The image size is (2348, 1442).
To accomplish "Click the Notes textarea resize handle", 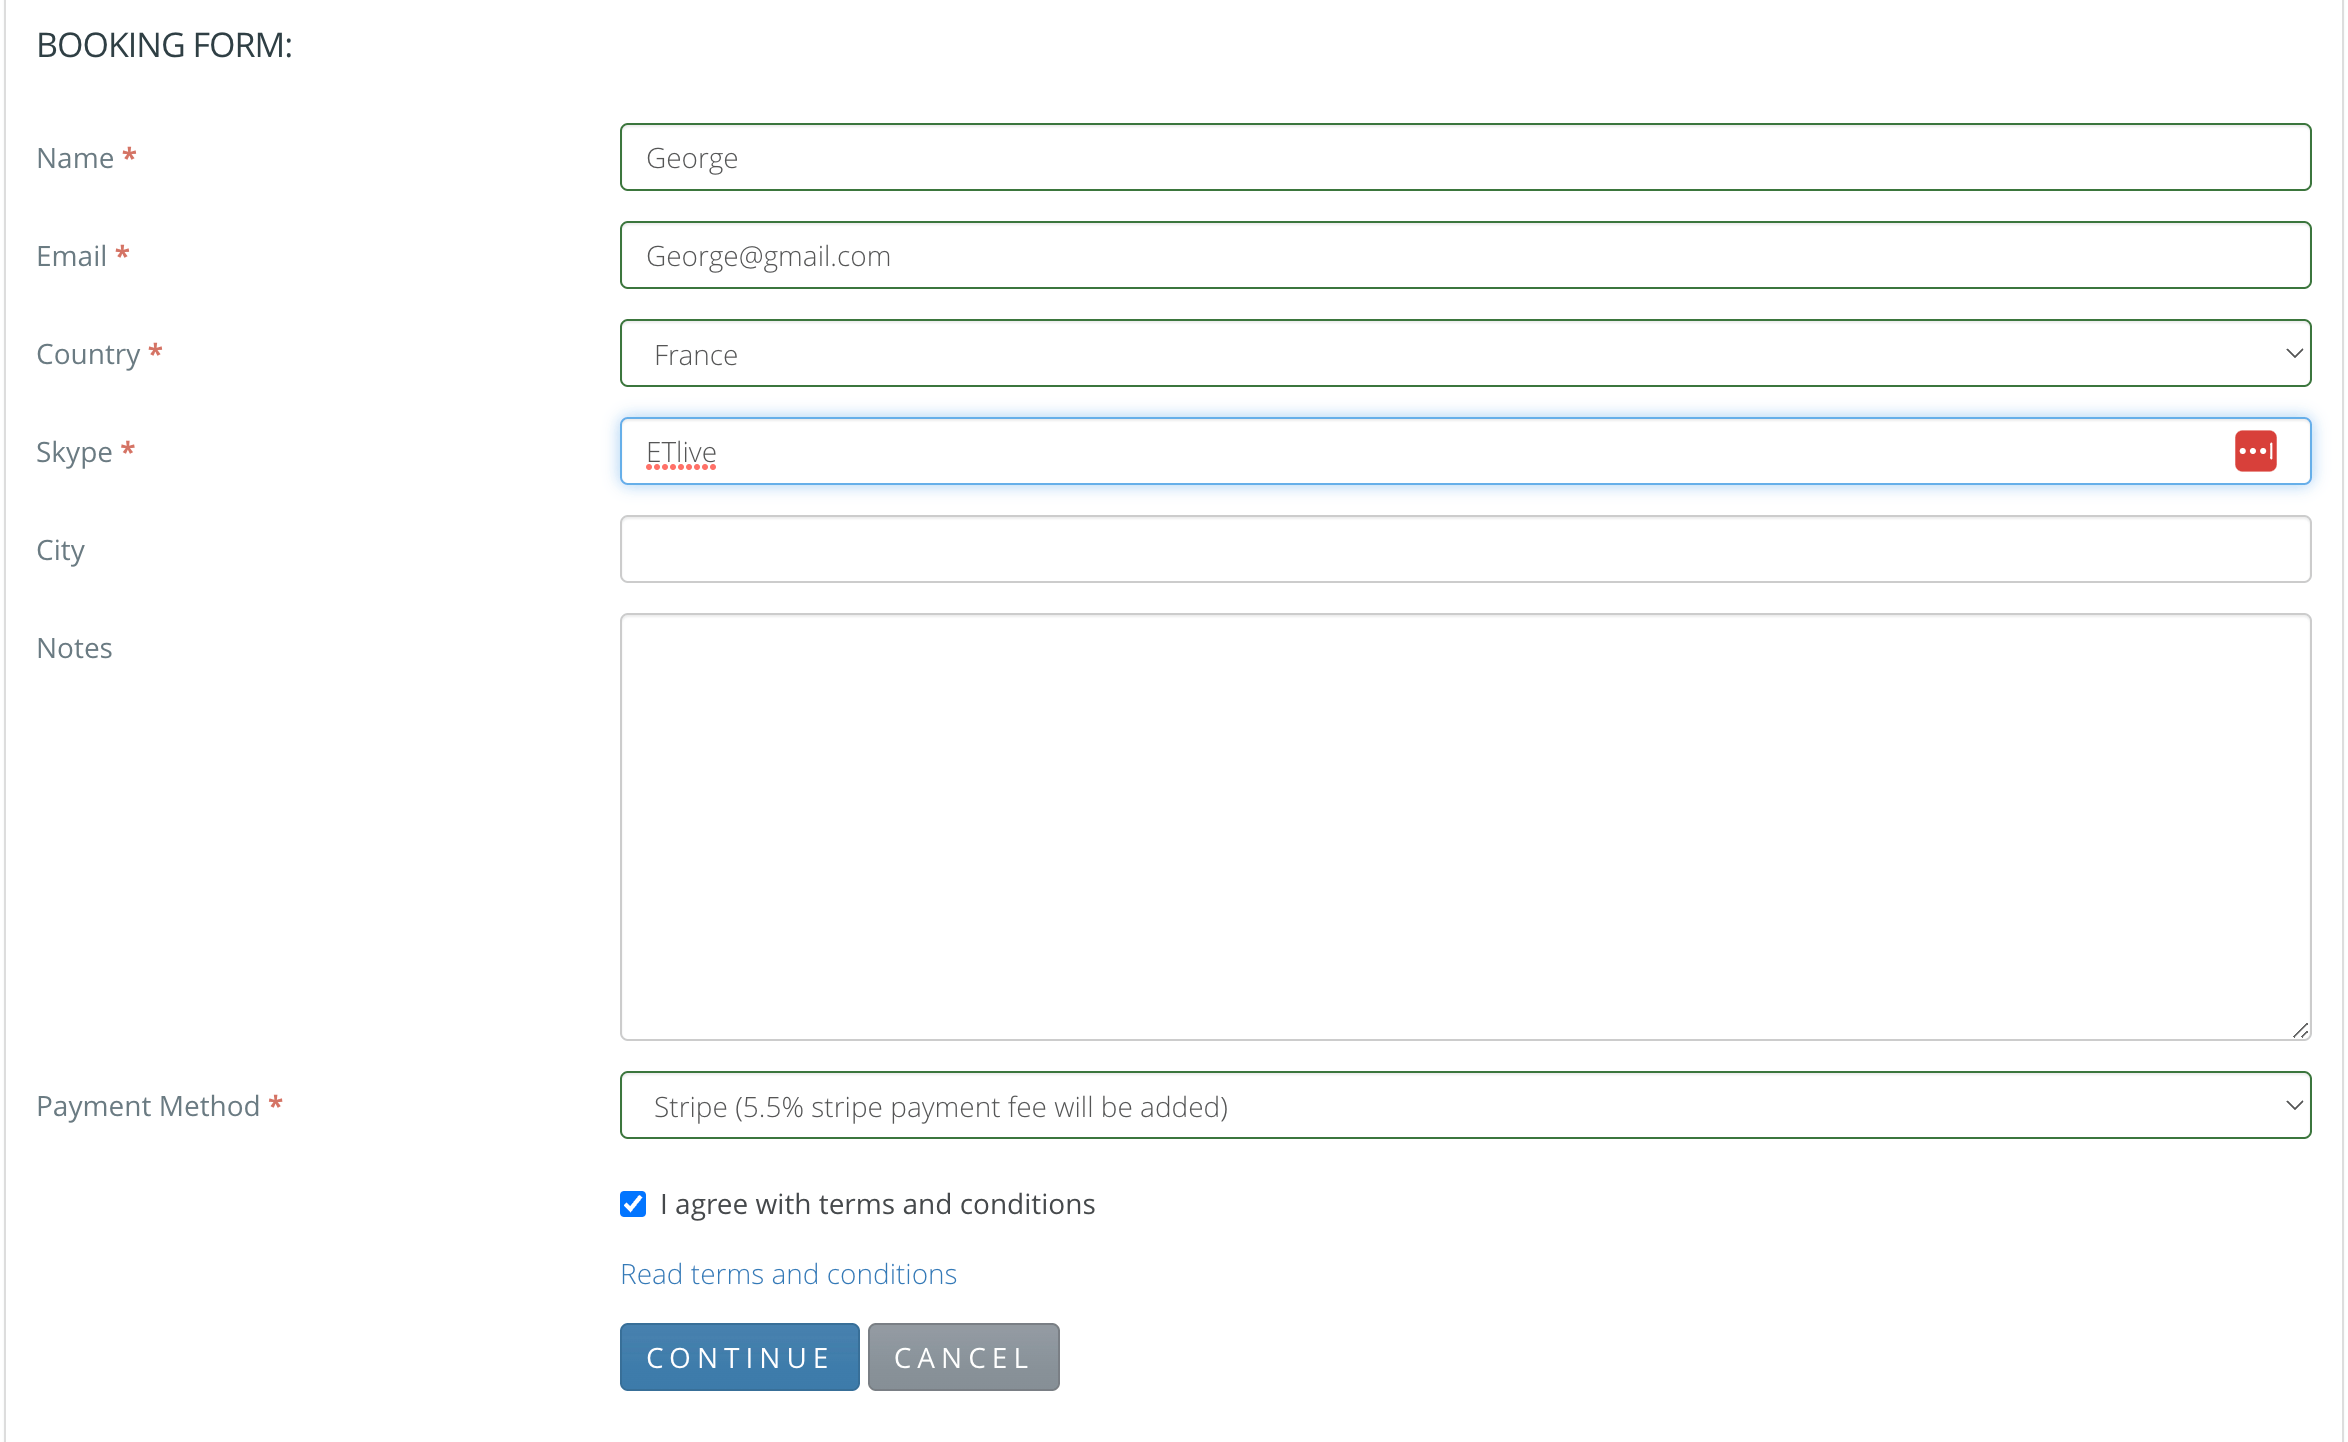I will coord(2300,1030).
